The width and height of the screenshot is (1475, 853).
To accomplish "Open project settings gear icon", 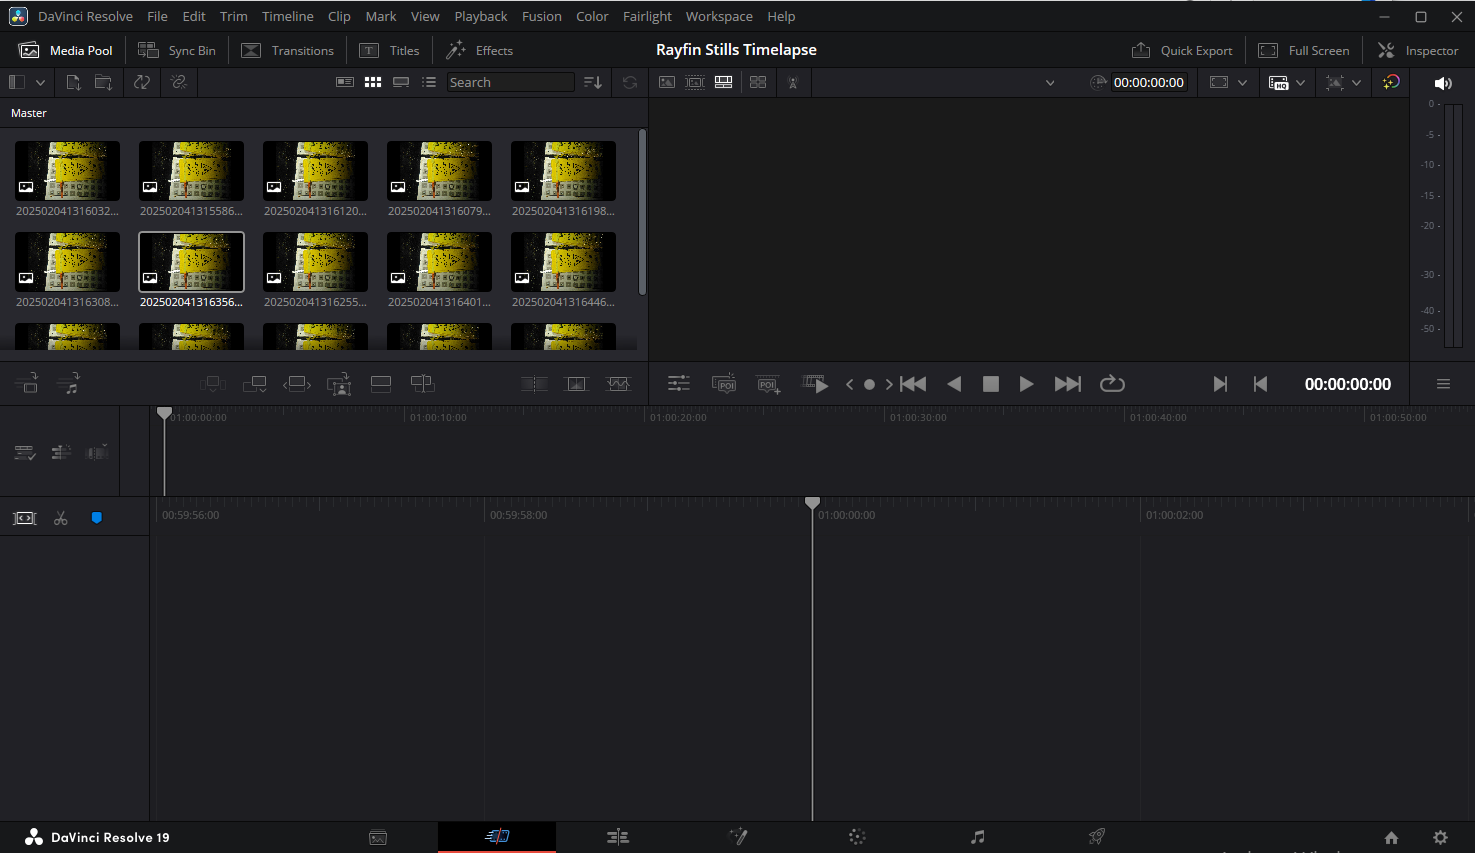I will point(1440,837).
